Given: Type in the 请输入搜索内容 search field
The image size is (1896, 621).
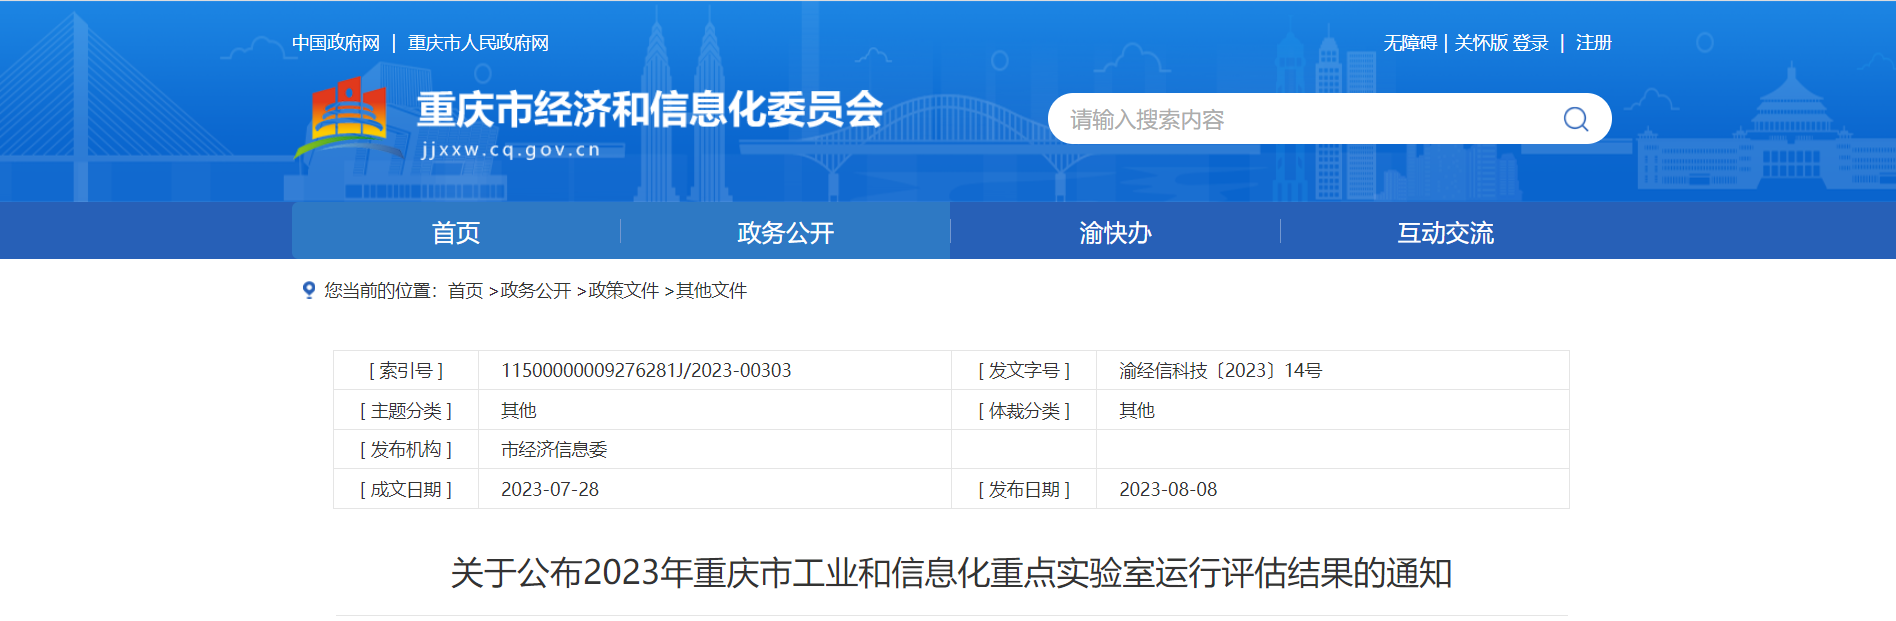Looking at the screenshot, I should [1300, 119].
